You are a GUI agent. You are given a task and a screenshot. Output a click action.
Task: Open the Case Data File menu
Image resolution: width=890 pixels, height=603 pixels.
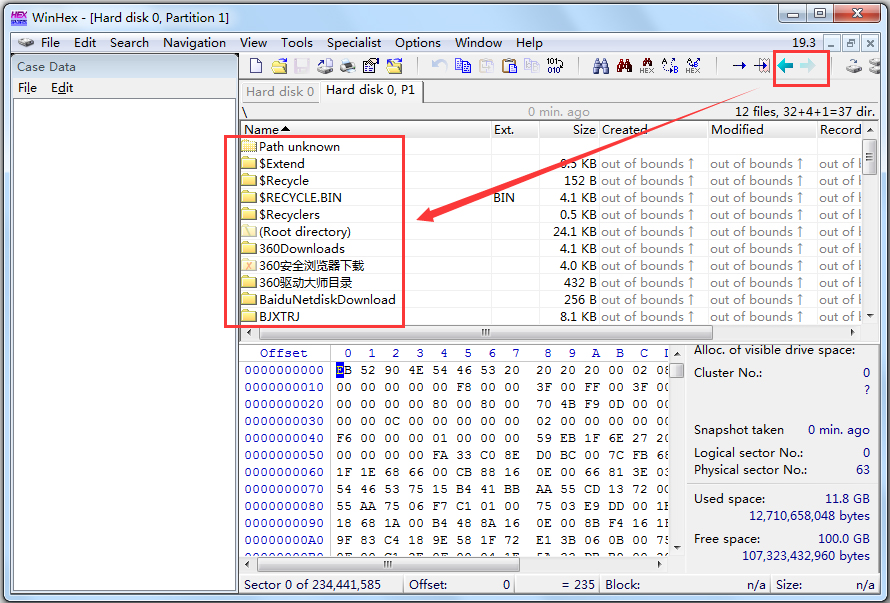coord(28,88)
